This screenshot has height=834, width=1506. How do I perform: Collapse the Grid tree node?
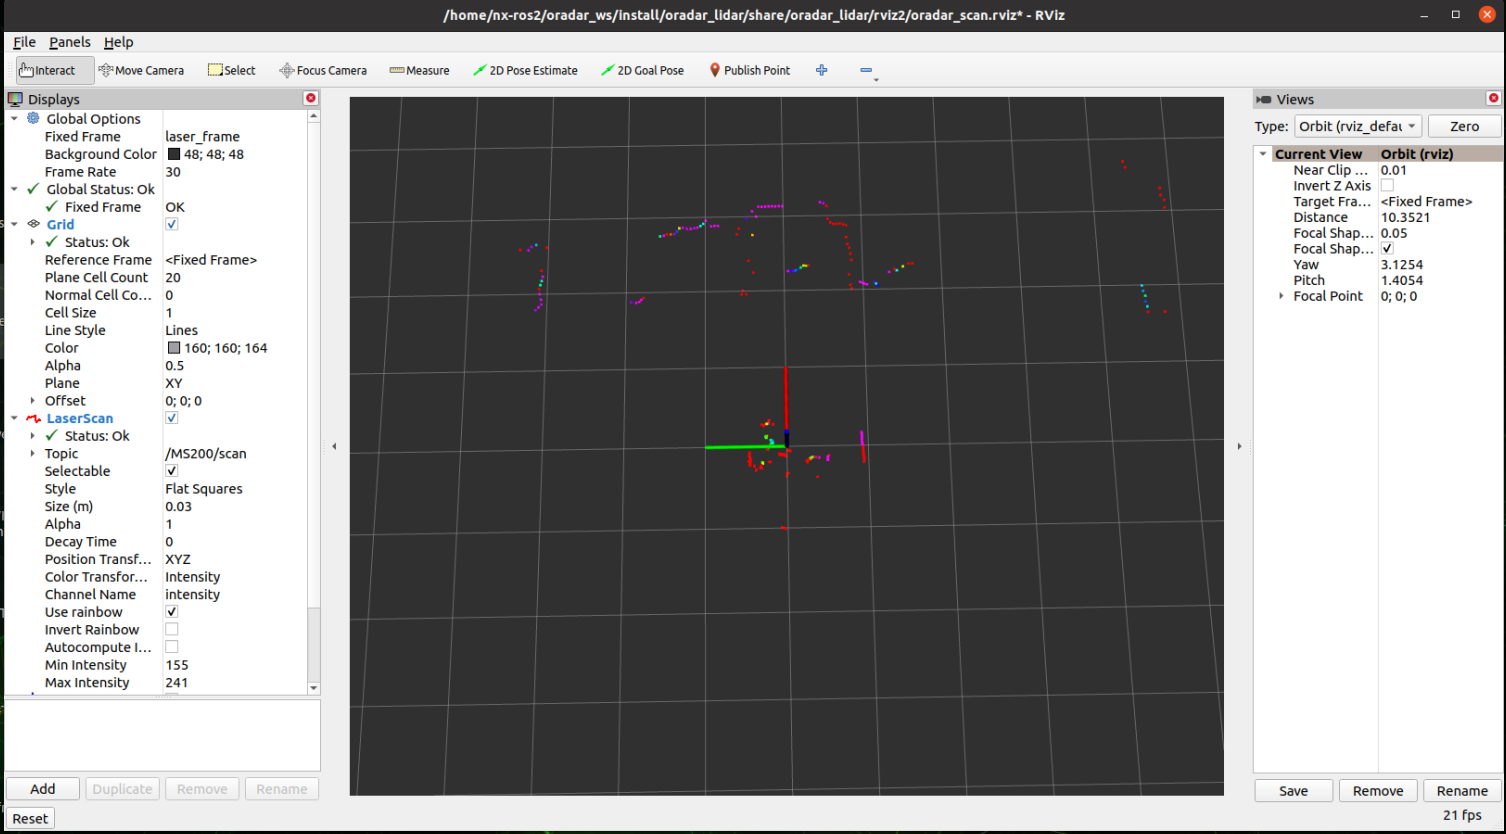[x=14, y=224]
